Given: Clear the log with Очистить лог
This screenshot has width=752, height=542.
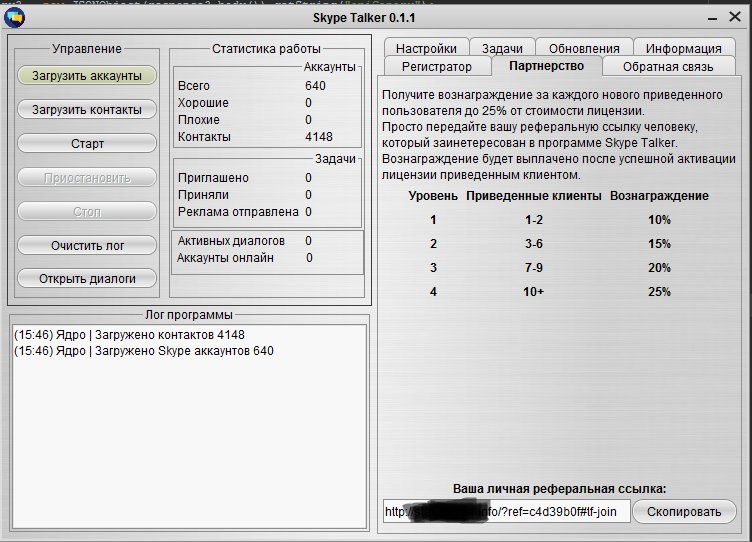Looking at the screenshot, I should point(87,246).
